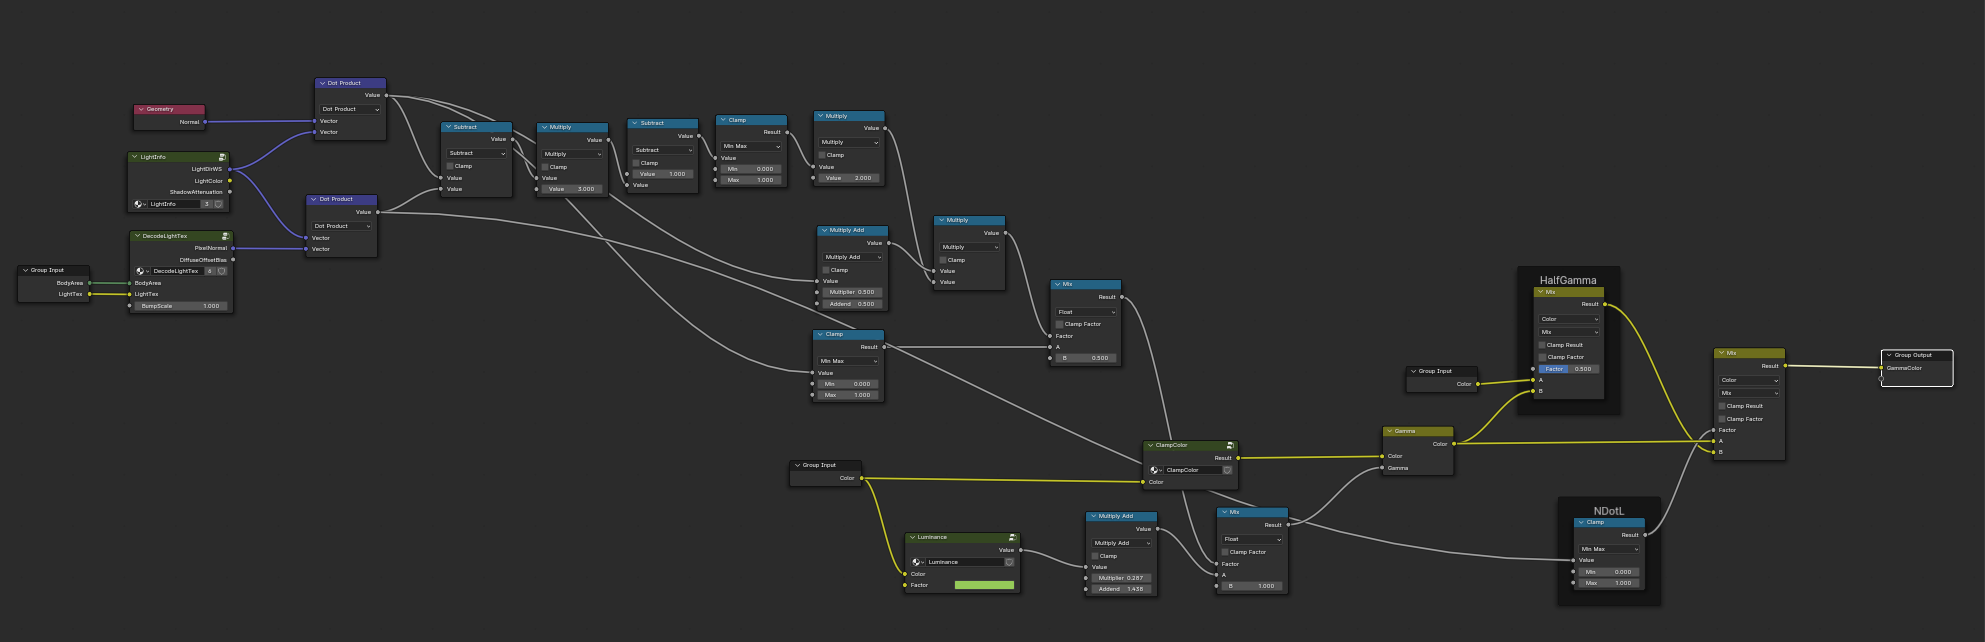The image size is (1985, 642).
Task: Toggle fake user shield on ClampColor node
Action: 1227,470
